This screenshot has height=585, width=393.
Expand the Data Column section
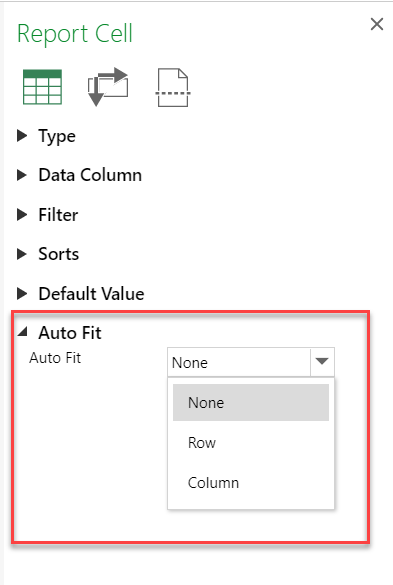point(22,175)
